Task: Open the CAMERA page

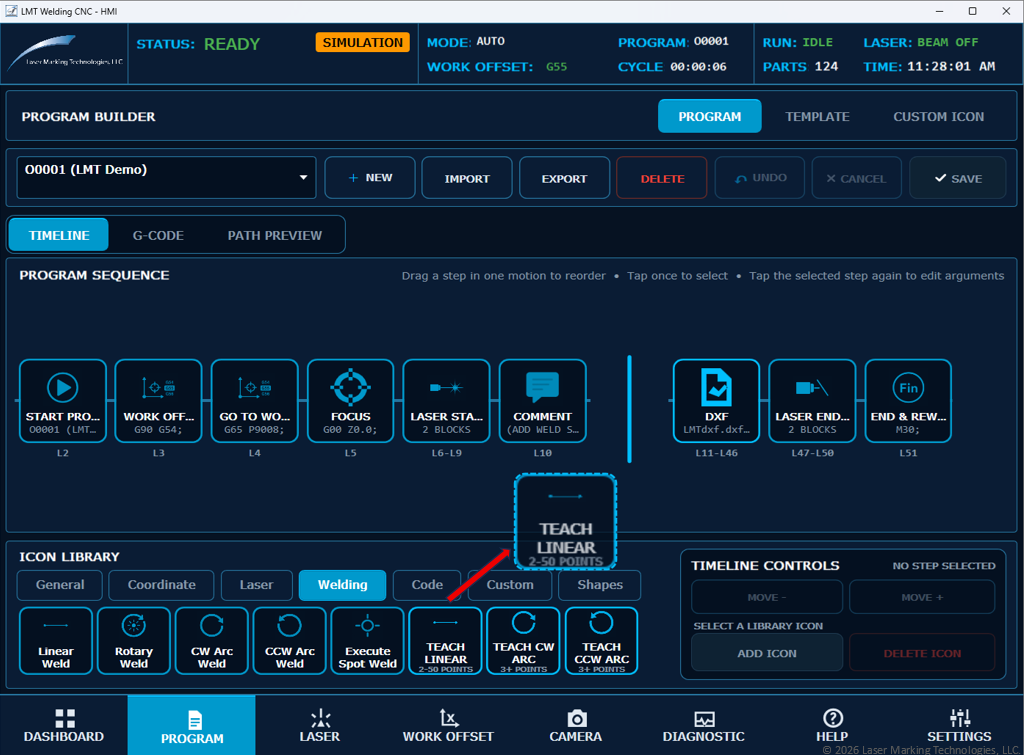Action: (x=575, y=726)
